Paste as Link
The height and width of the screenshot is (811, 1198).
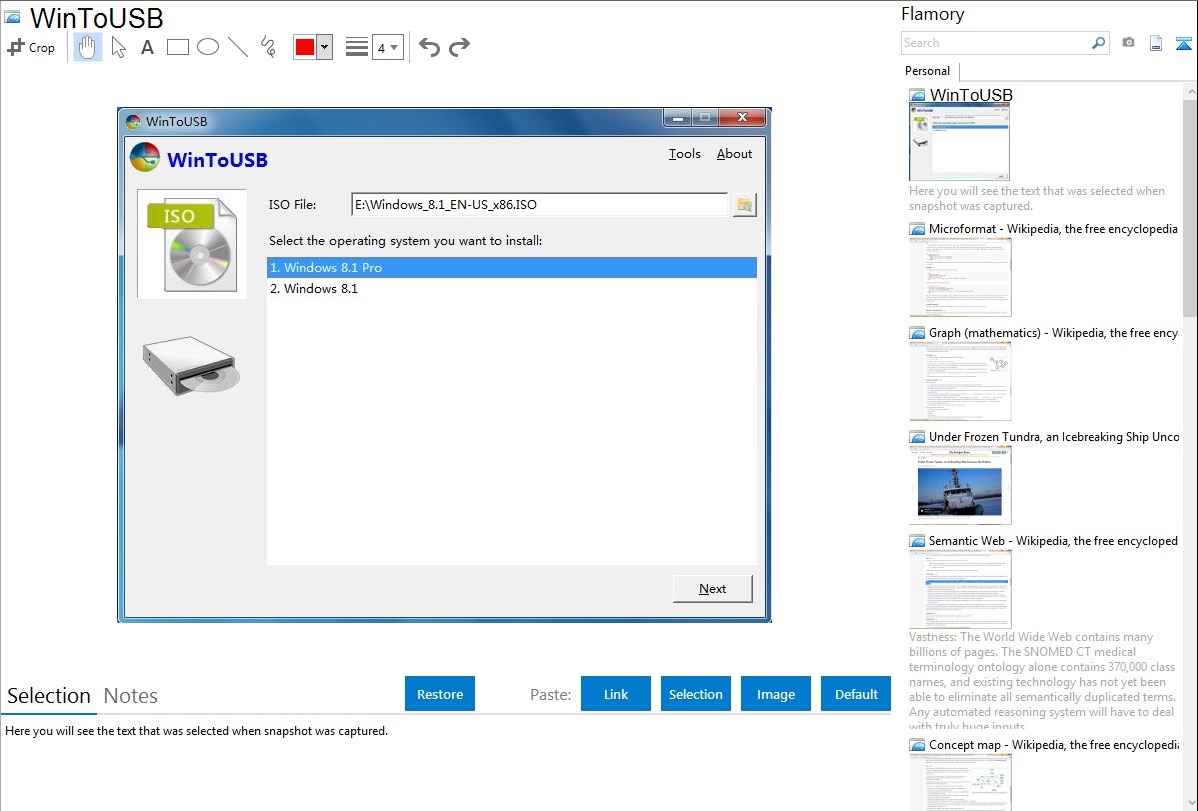(616, 694)
